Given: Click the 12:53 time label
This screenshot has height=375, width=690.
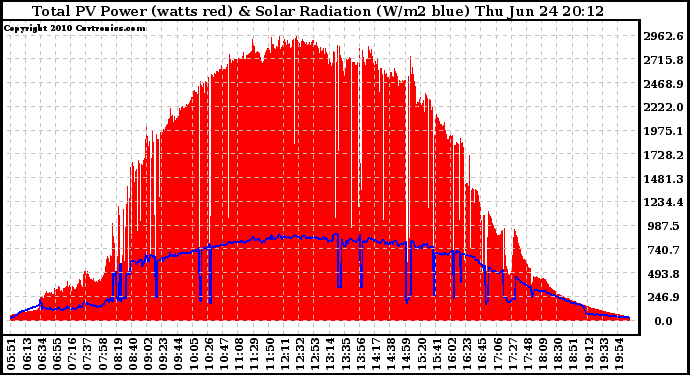Looking at the screenshot, I should pyautogui.click(x=316, y=354).
